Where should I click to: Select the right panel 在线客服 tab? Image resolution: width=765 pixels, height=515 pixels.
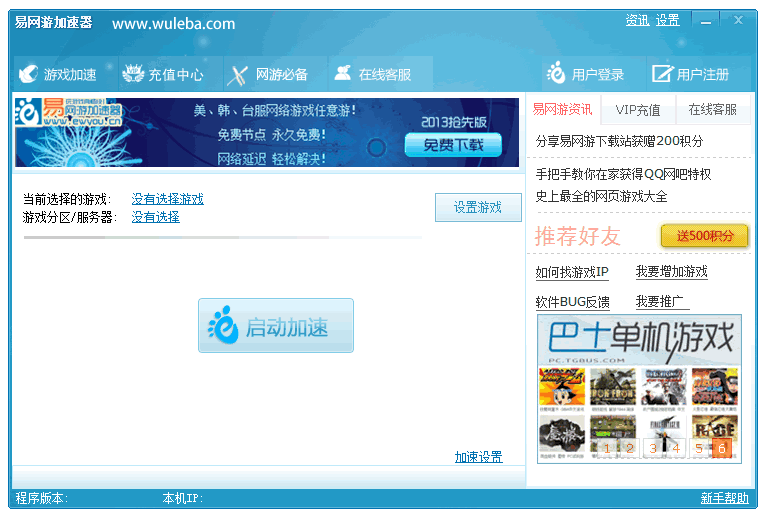[712, 110]
